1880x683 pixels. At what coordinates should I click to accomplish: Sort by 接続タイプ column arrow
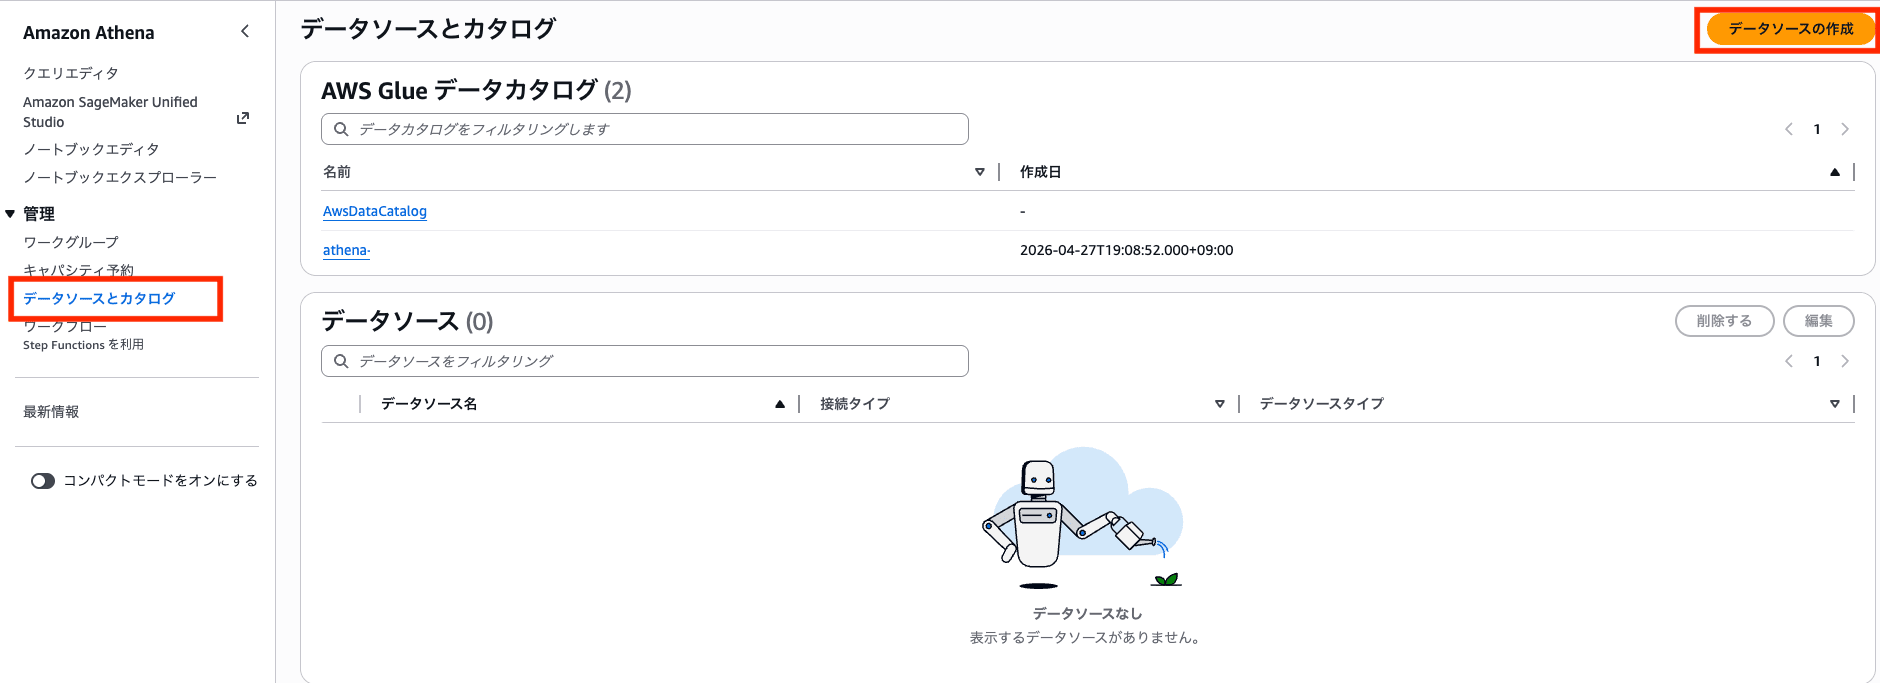click(1220, 404)
